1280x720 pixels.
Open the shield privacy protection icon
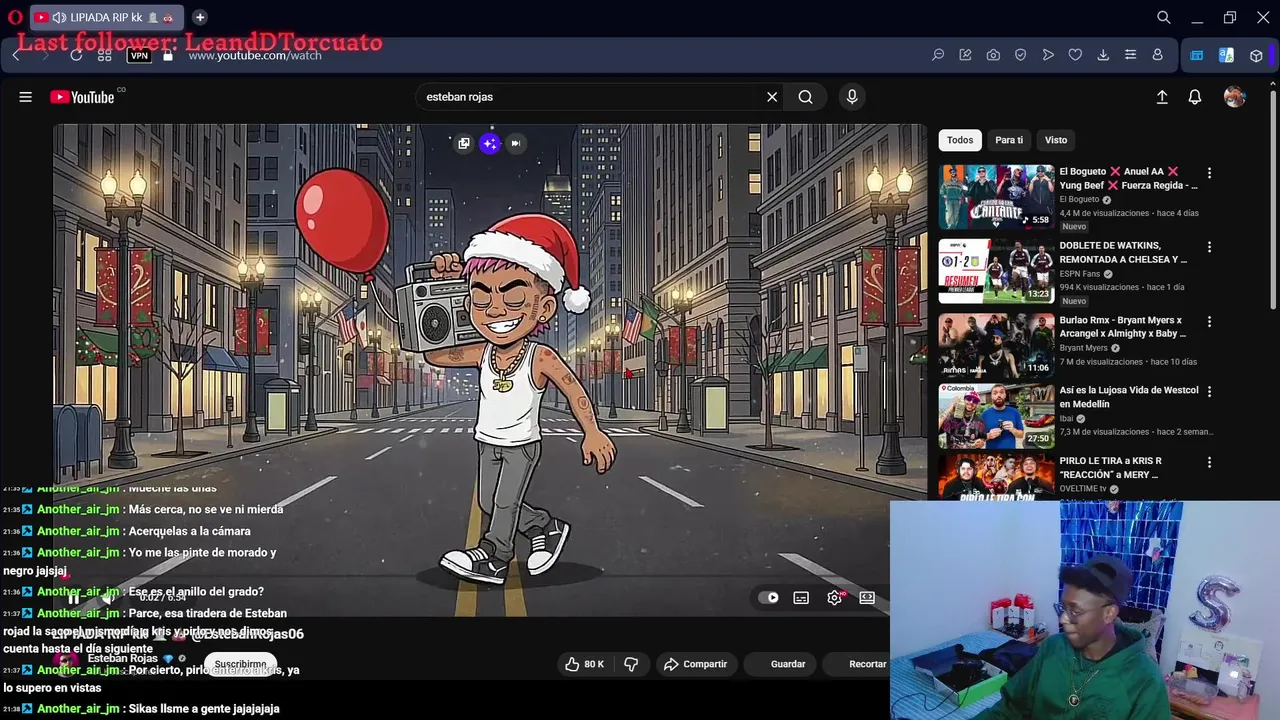point(1020,55)
